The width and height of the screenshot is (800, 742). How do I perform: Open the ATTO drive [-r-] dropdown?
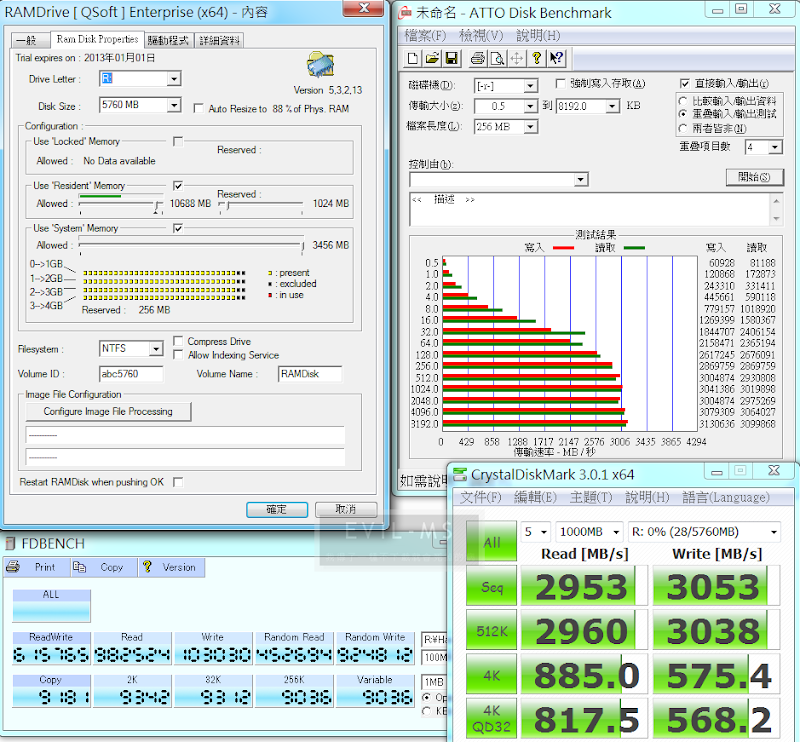point(531,86)
